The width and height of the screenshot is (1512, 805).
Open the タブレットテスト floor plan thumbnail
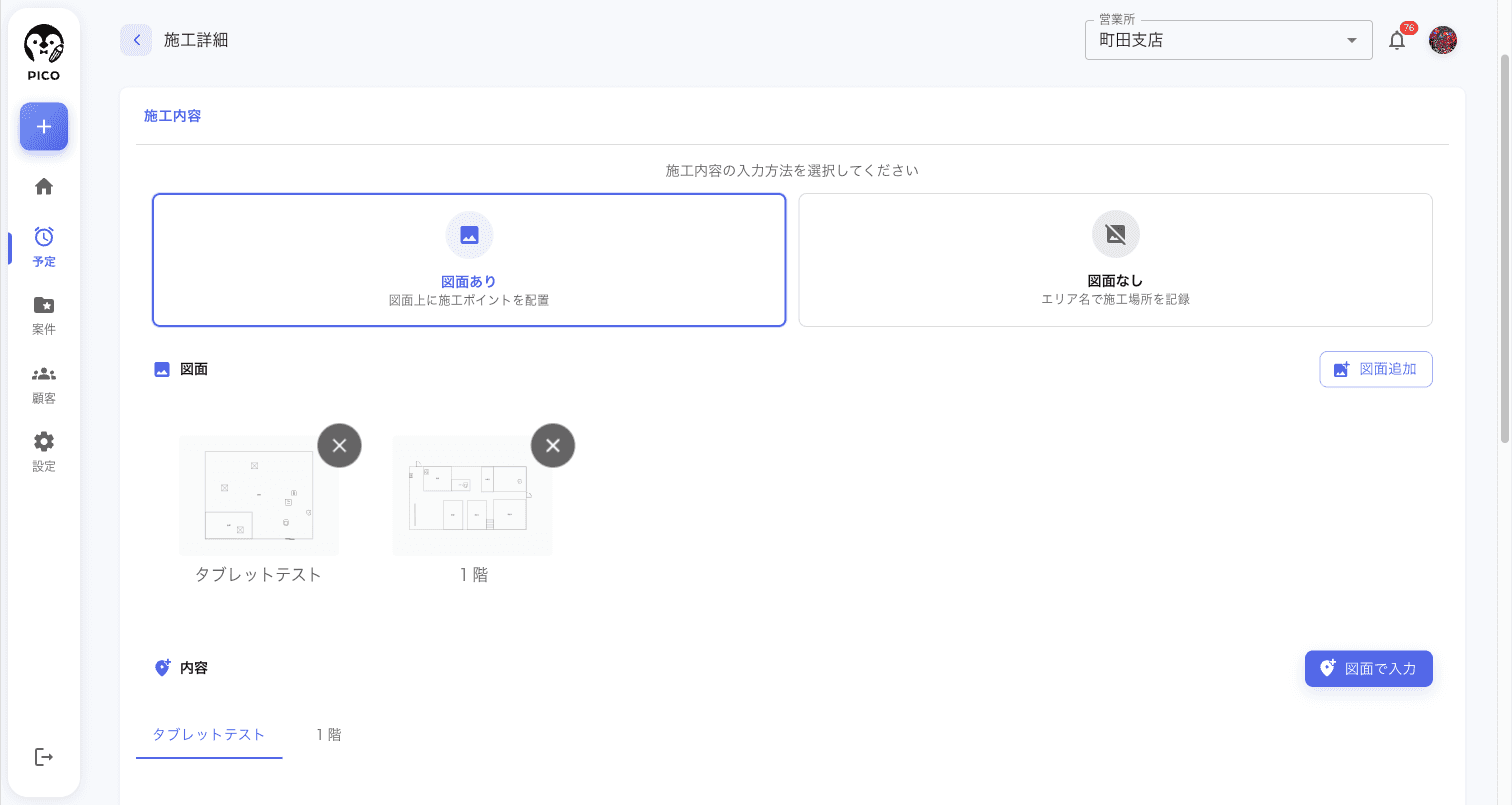(x=259, y=495)
